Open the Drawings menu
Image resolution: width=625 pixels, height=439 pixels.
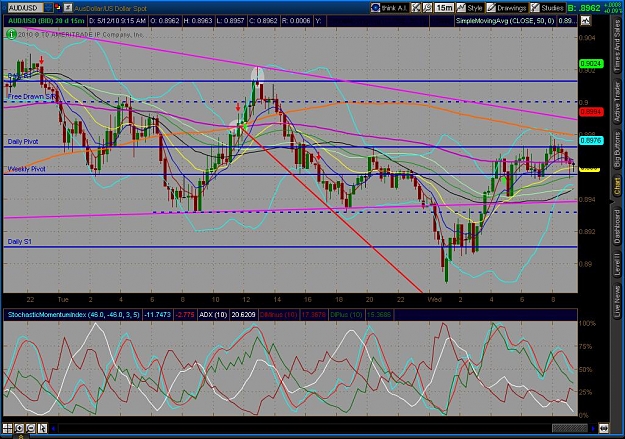(x=507, y=8)
